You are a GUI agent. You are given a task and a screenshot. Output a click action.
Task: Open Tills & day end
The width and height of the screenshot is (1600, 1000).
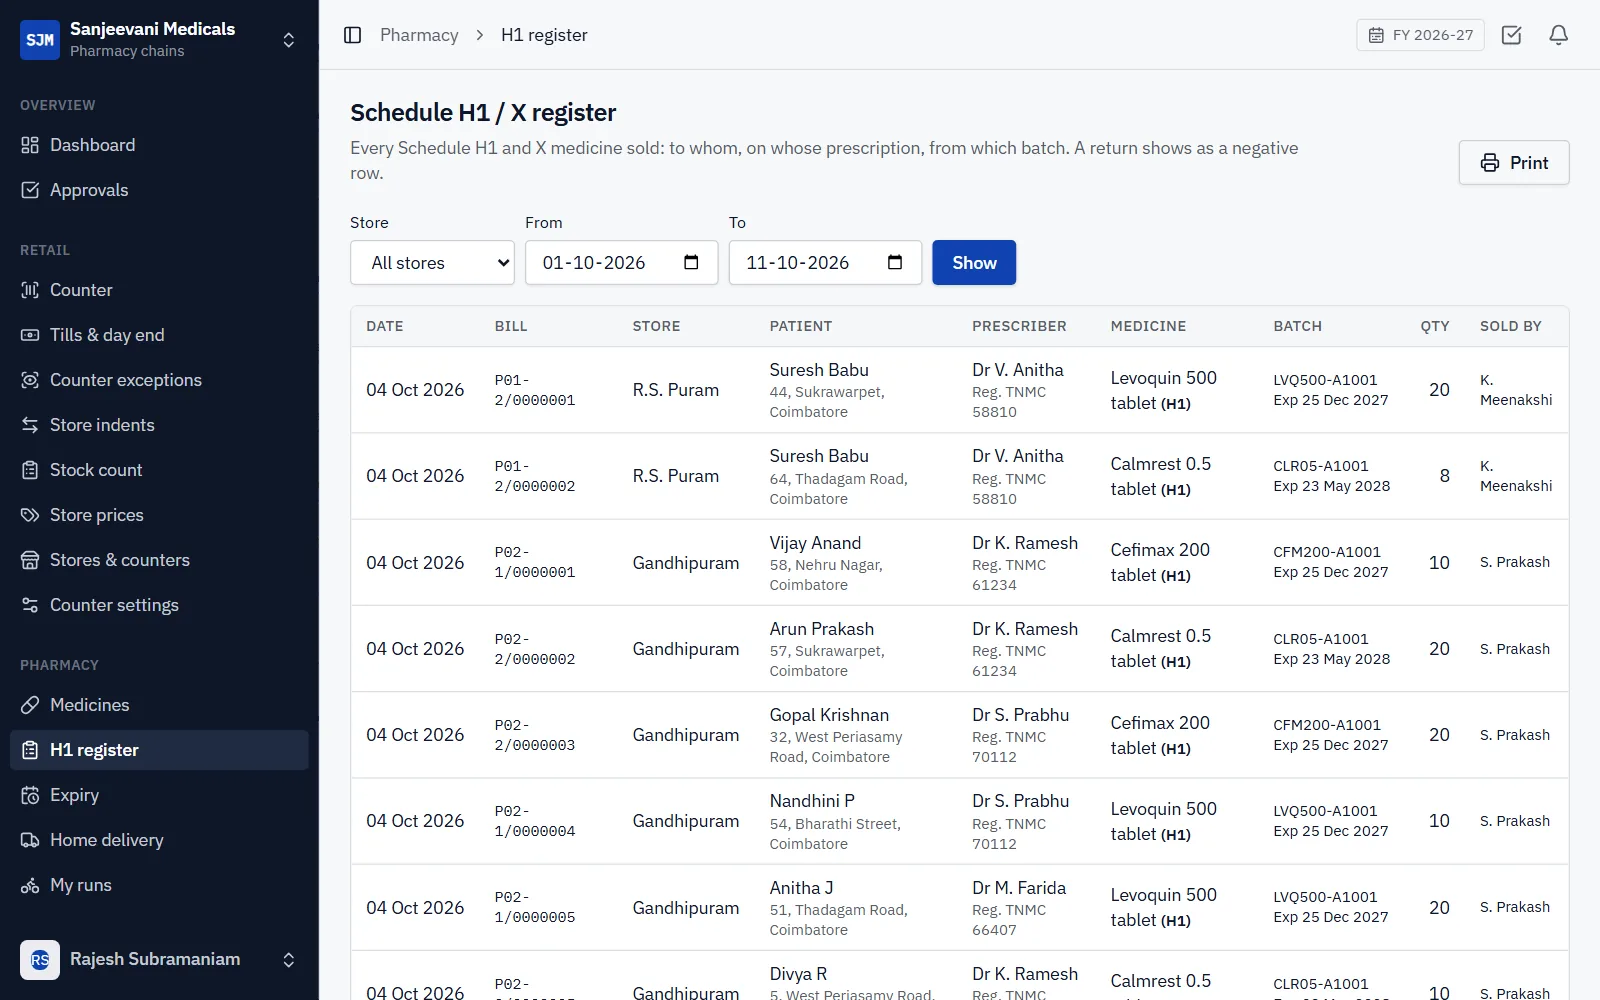pos(159,335)
